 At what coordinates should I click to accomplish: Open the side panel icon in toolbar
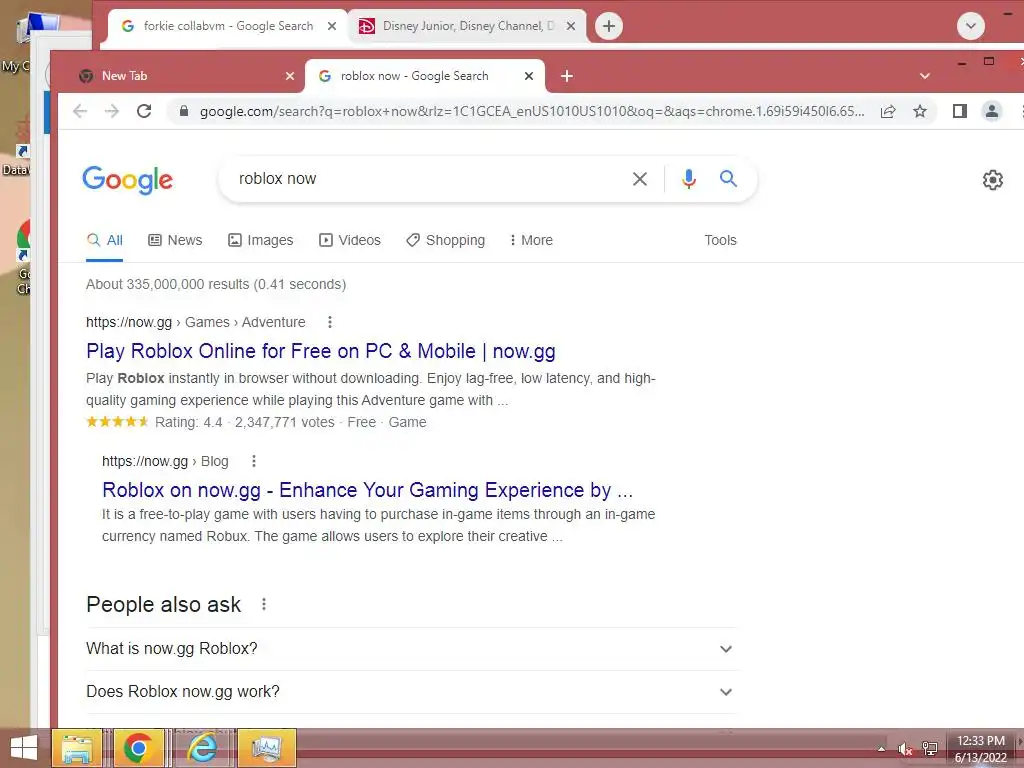tap(959, 112)
